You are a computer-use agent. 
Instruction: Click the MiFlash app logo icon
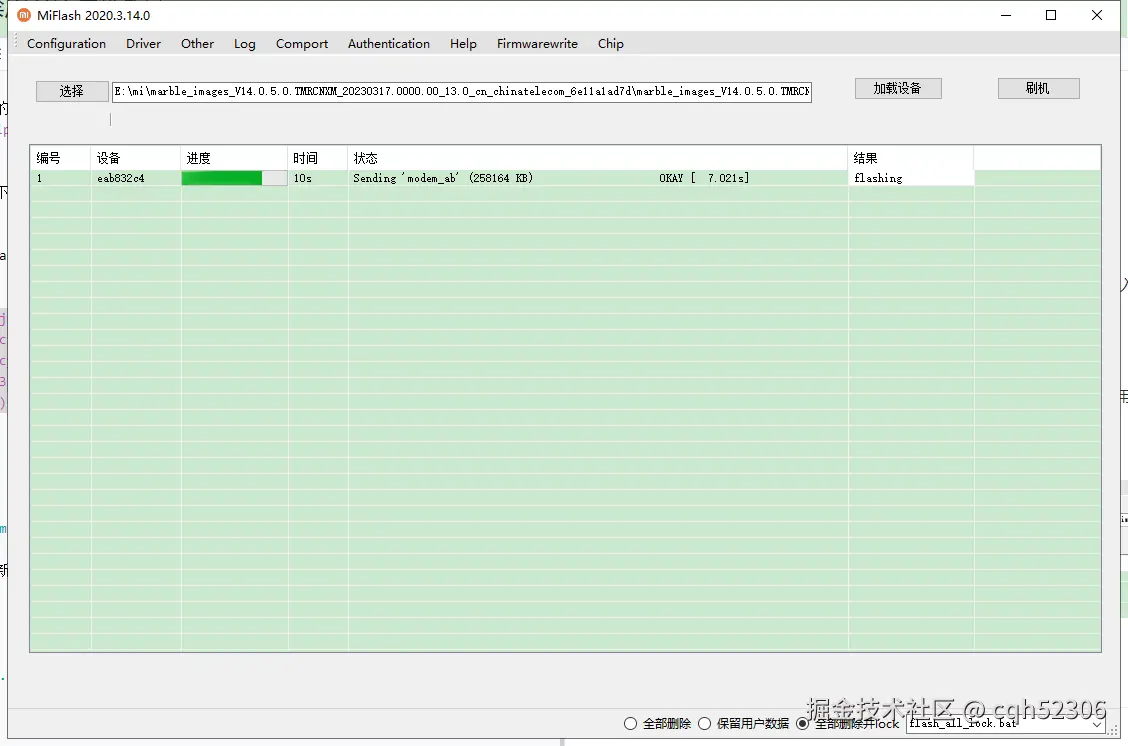(24, 15)
